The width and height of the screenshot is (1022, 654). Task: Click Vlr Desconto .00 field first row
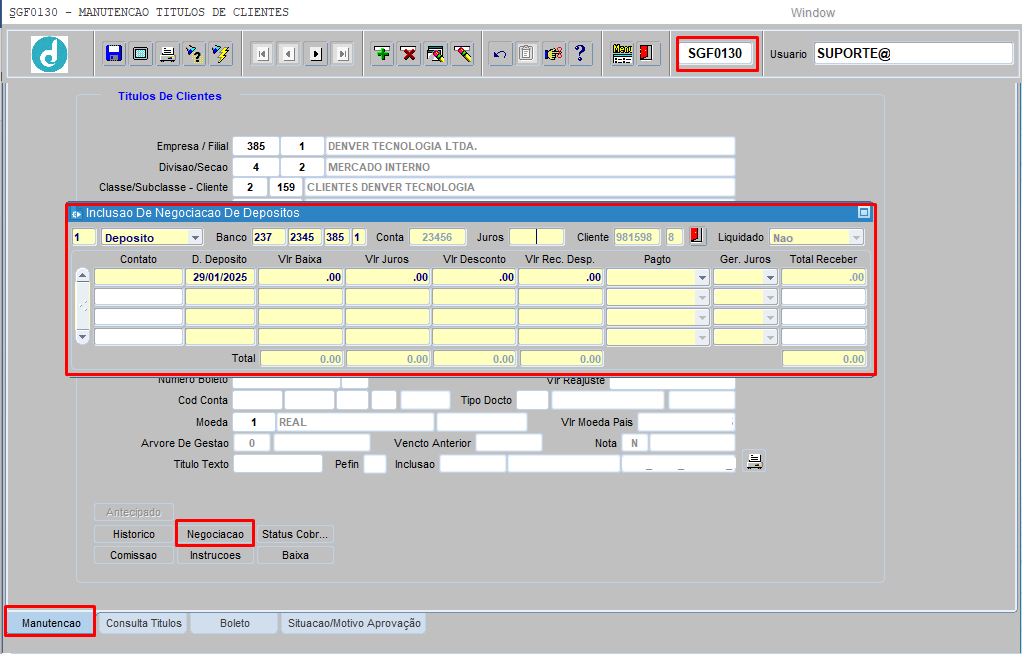(x=474, y=277)
